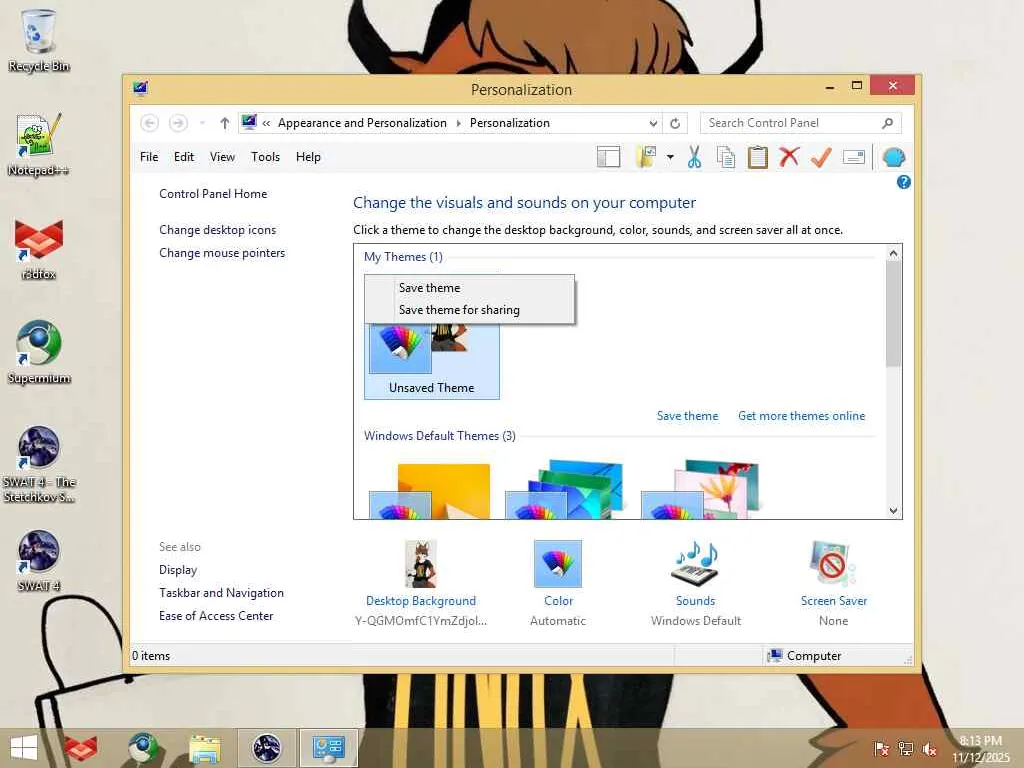Click Get more themes online

point(801,416)
